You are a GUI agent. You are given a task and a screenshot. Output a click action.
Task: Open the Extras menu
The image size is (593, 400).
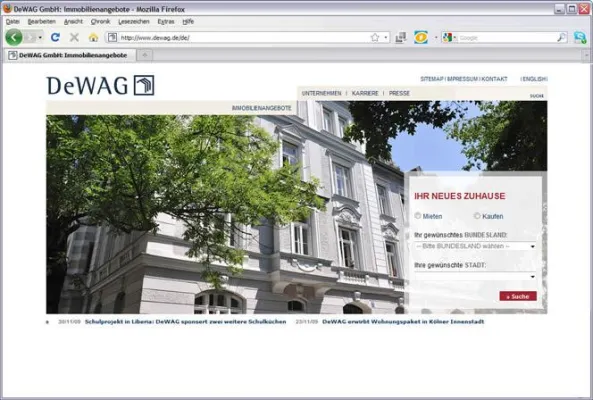(x=166, y=22)
